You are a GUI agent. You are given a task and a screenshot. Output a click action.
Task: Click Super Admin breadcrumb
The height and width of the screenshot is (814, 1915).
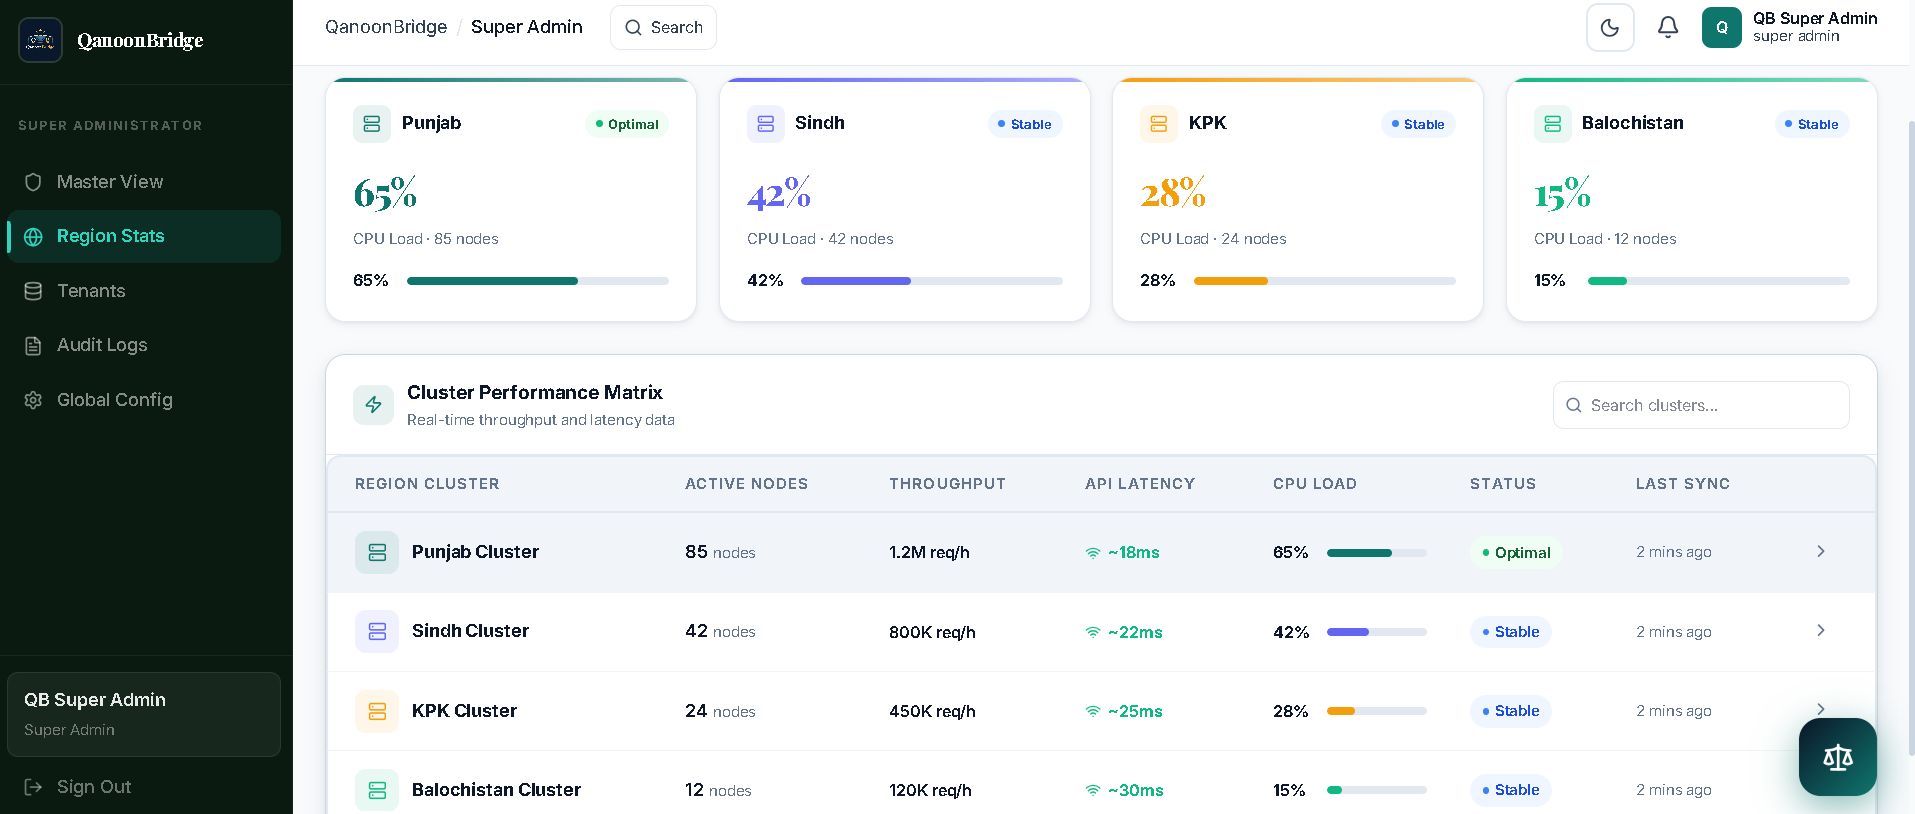527,27
